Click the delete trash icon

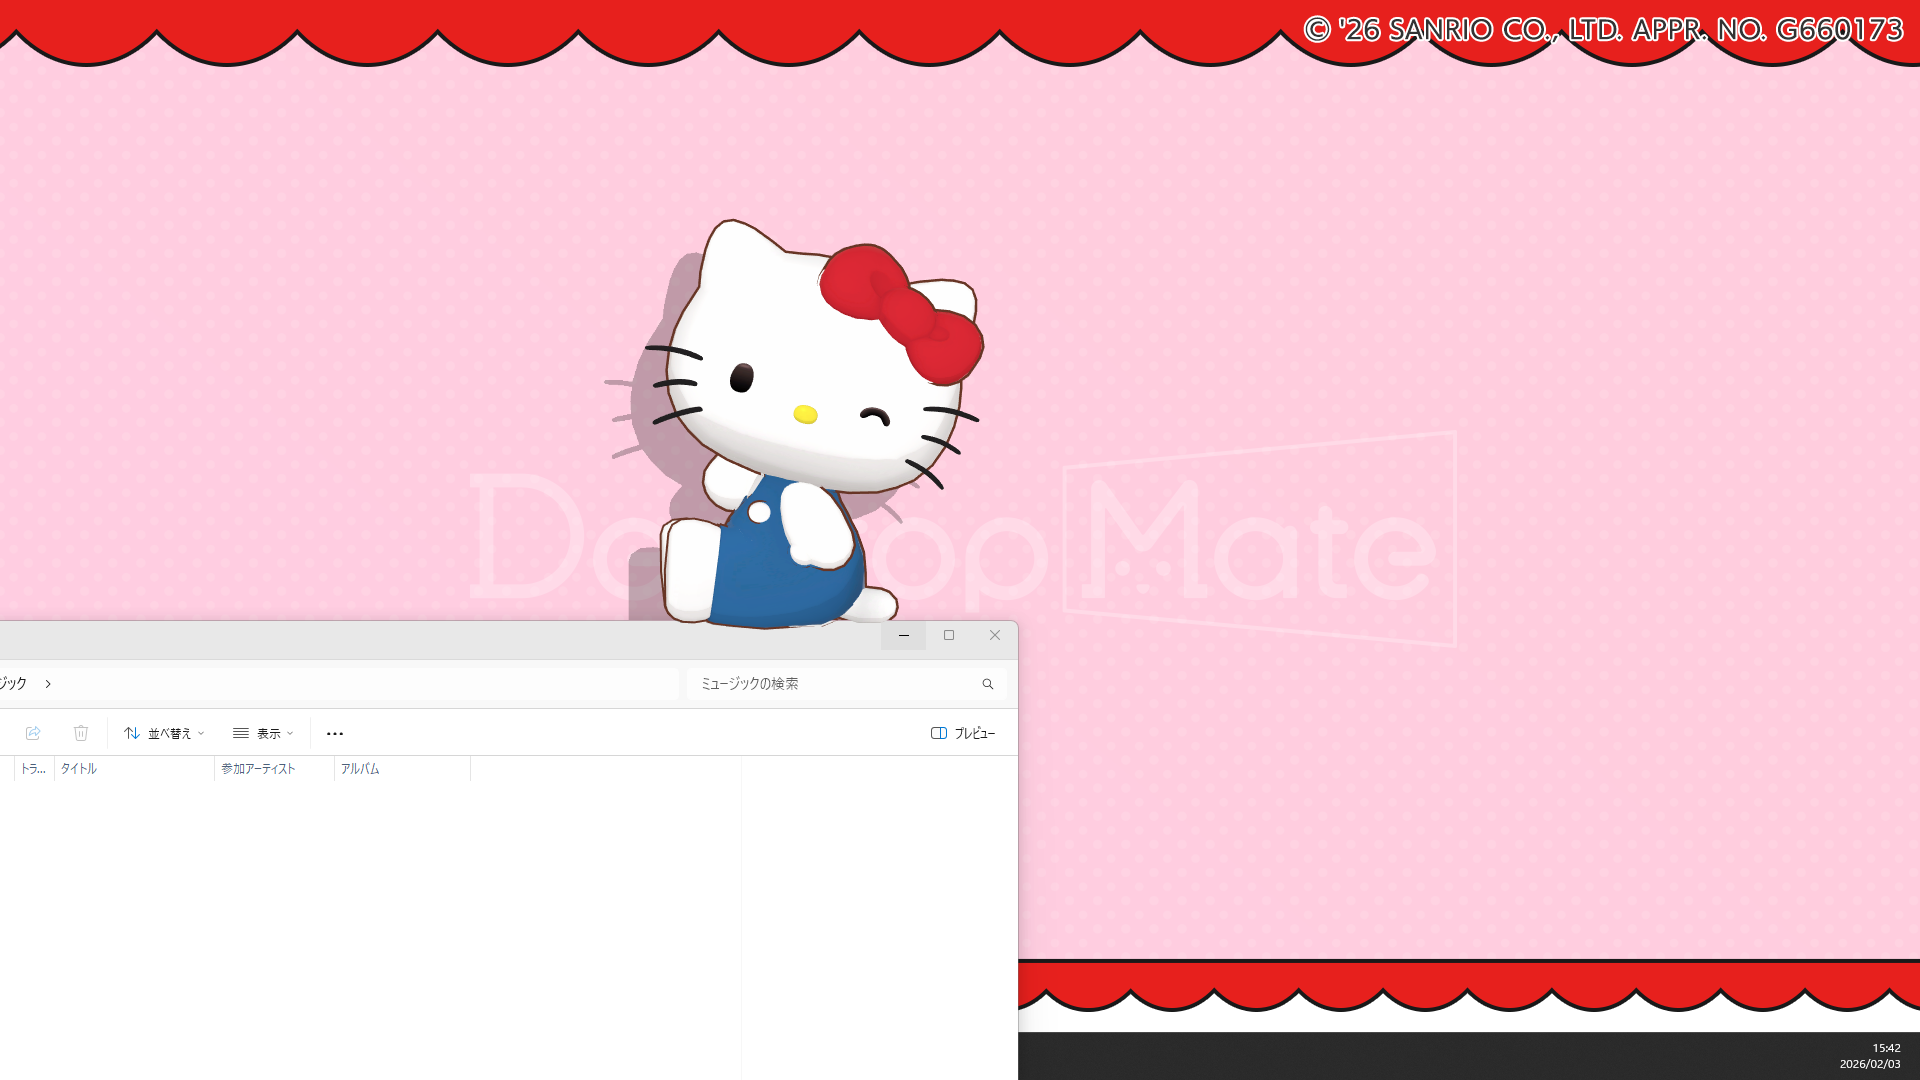(x=81, y=733)
